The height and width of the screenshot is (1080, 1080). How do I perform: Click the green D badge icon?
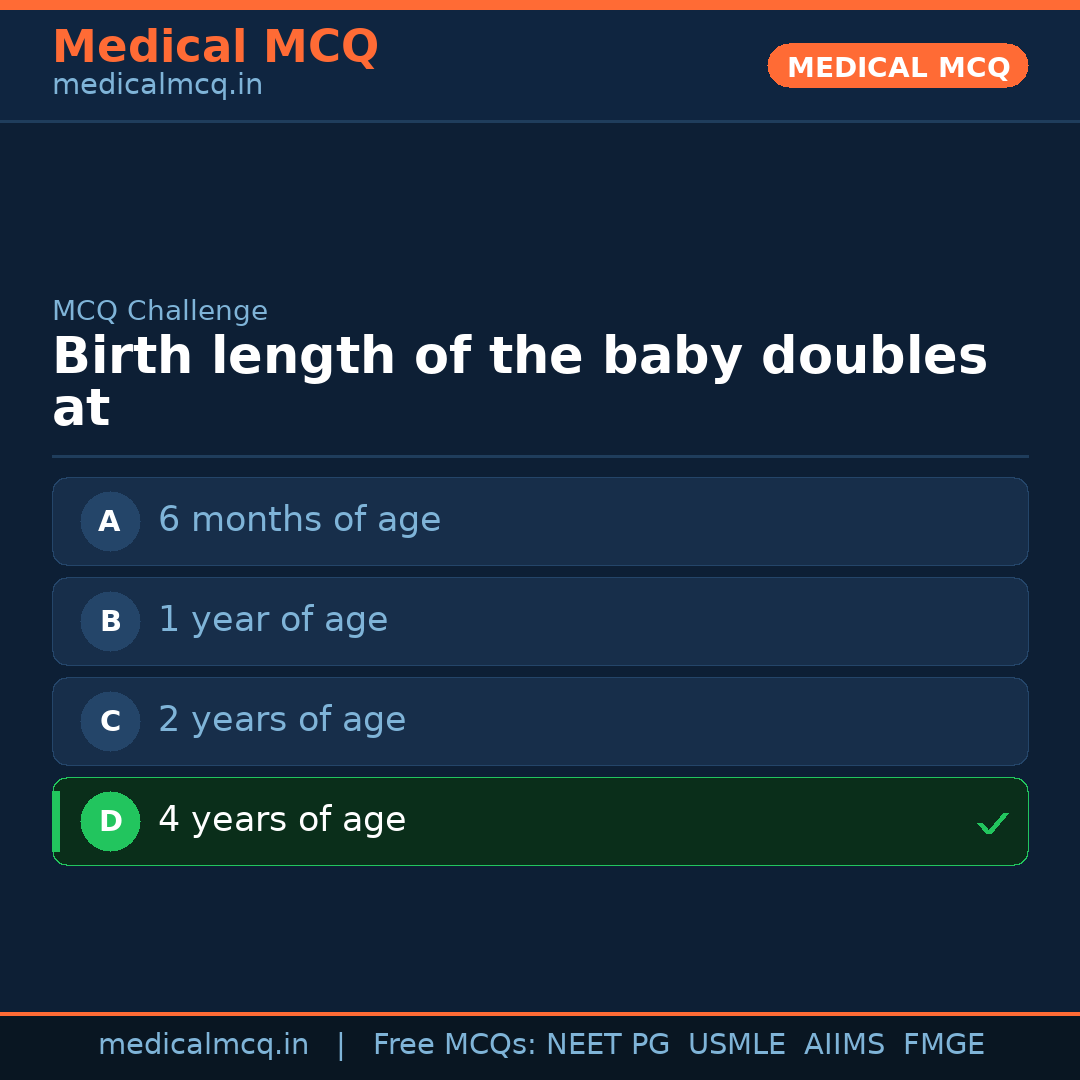coord(110,821)
